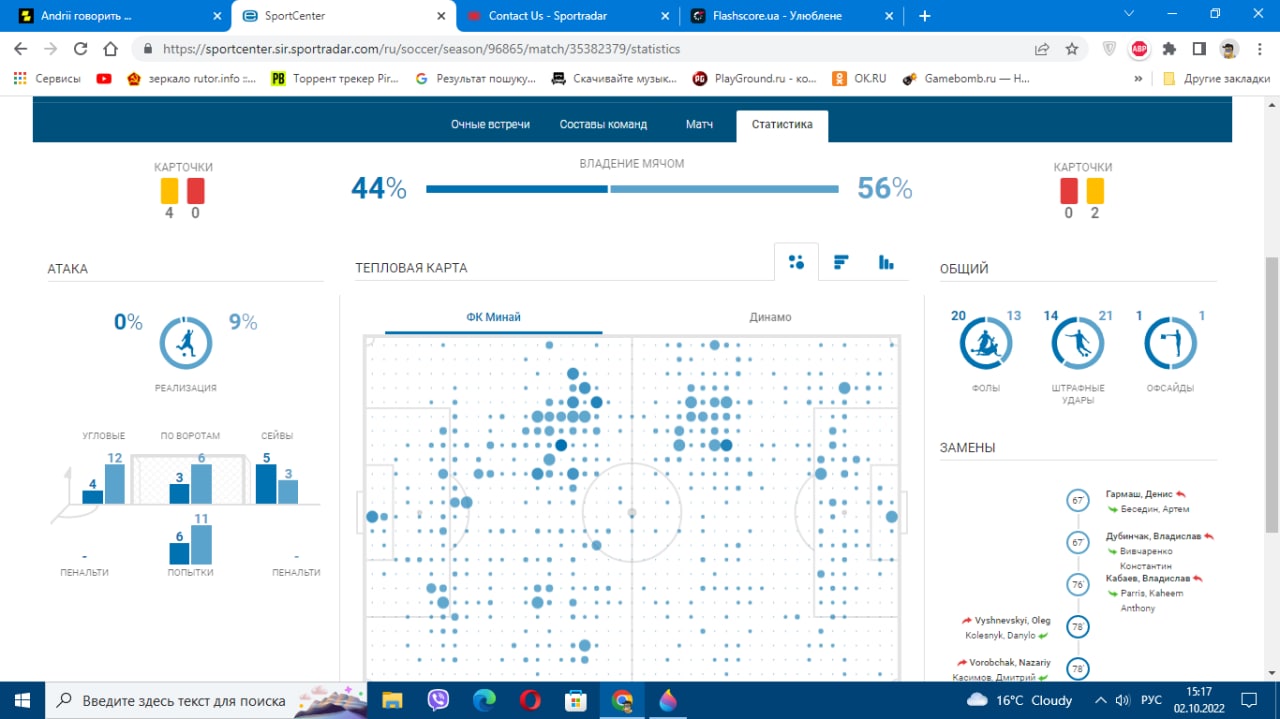Open the weather widget showing 16°C Cloudy
This screenshot has width=1280, height=719.
tap(1020, 700)
